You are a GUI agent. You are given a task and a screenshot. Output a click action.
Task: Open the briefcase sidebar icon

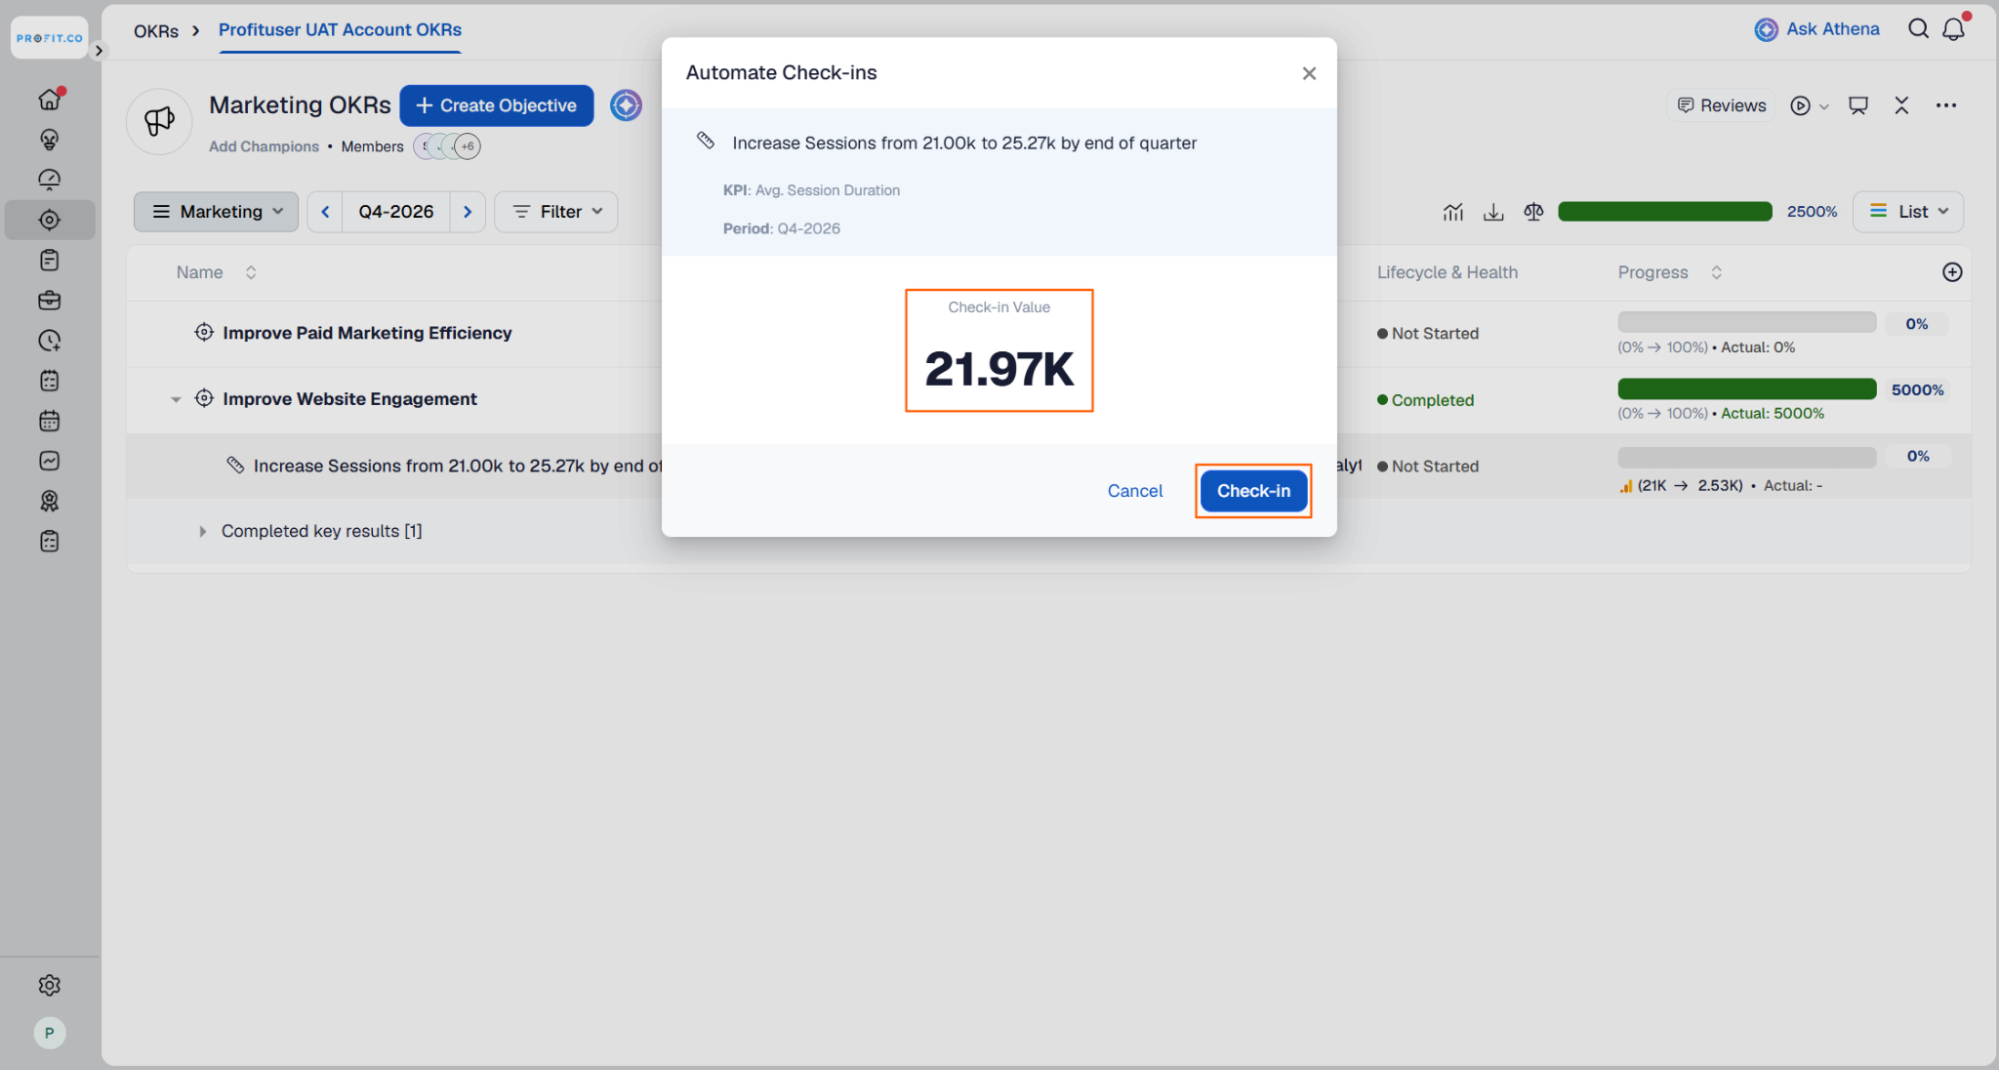(x=49, y=300)
